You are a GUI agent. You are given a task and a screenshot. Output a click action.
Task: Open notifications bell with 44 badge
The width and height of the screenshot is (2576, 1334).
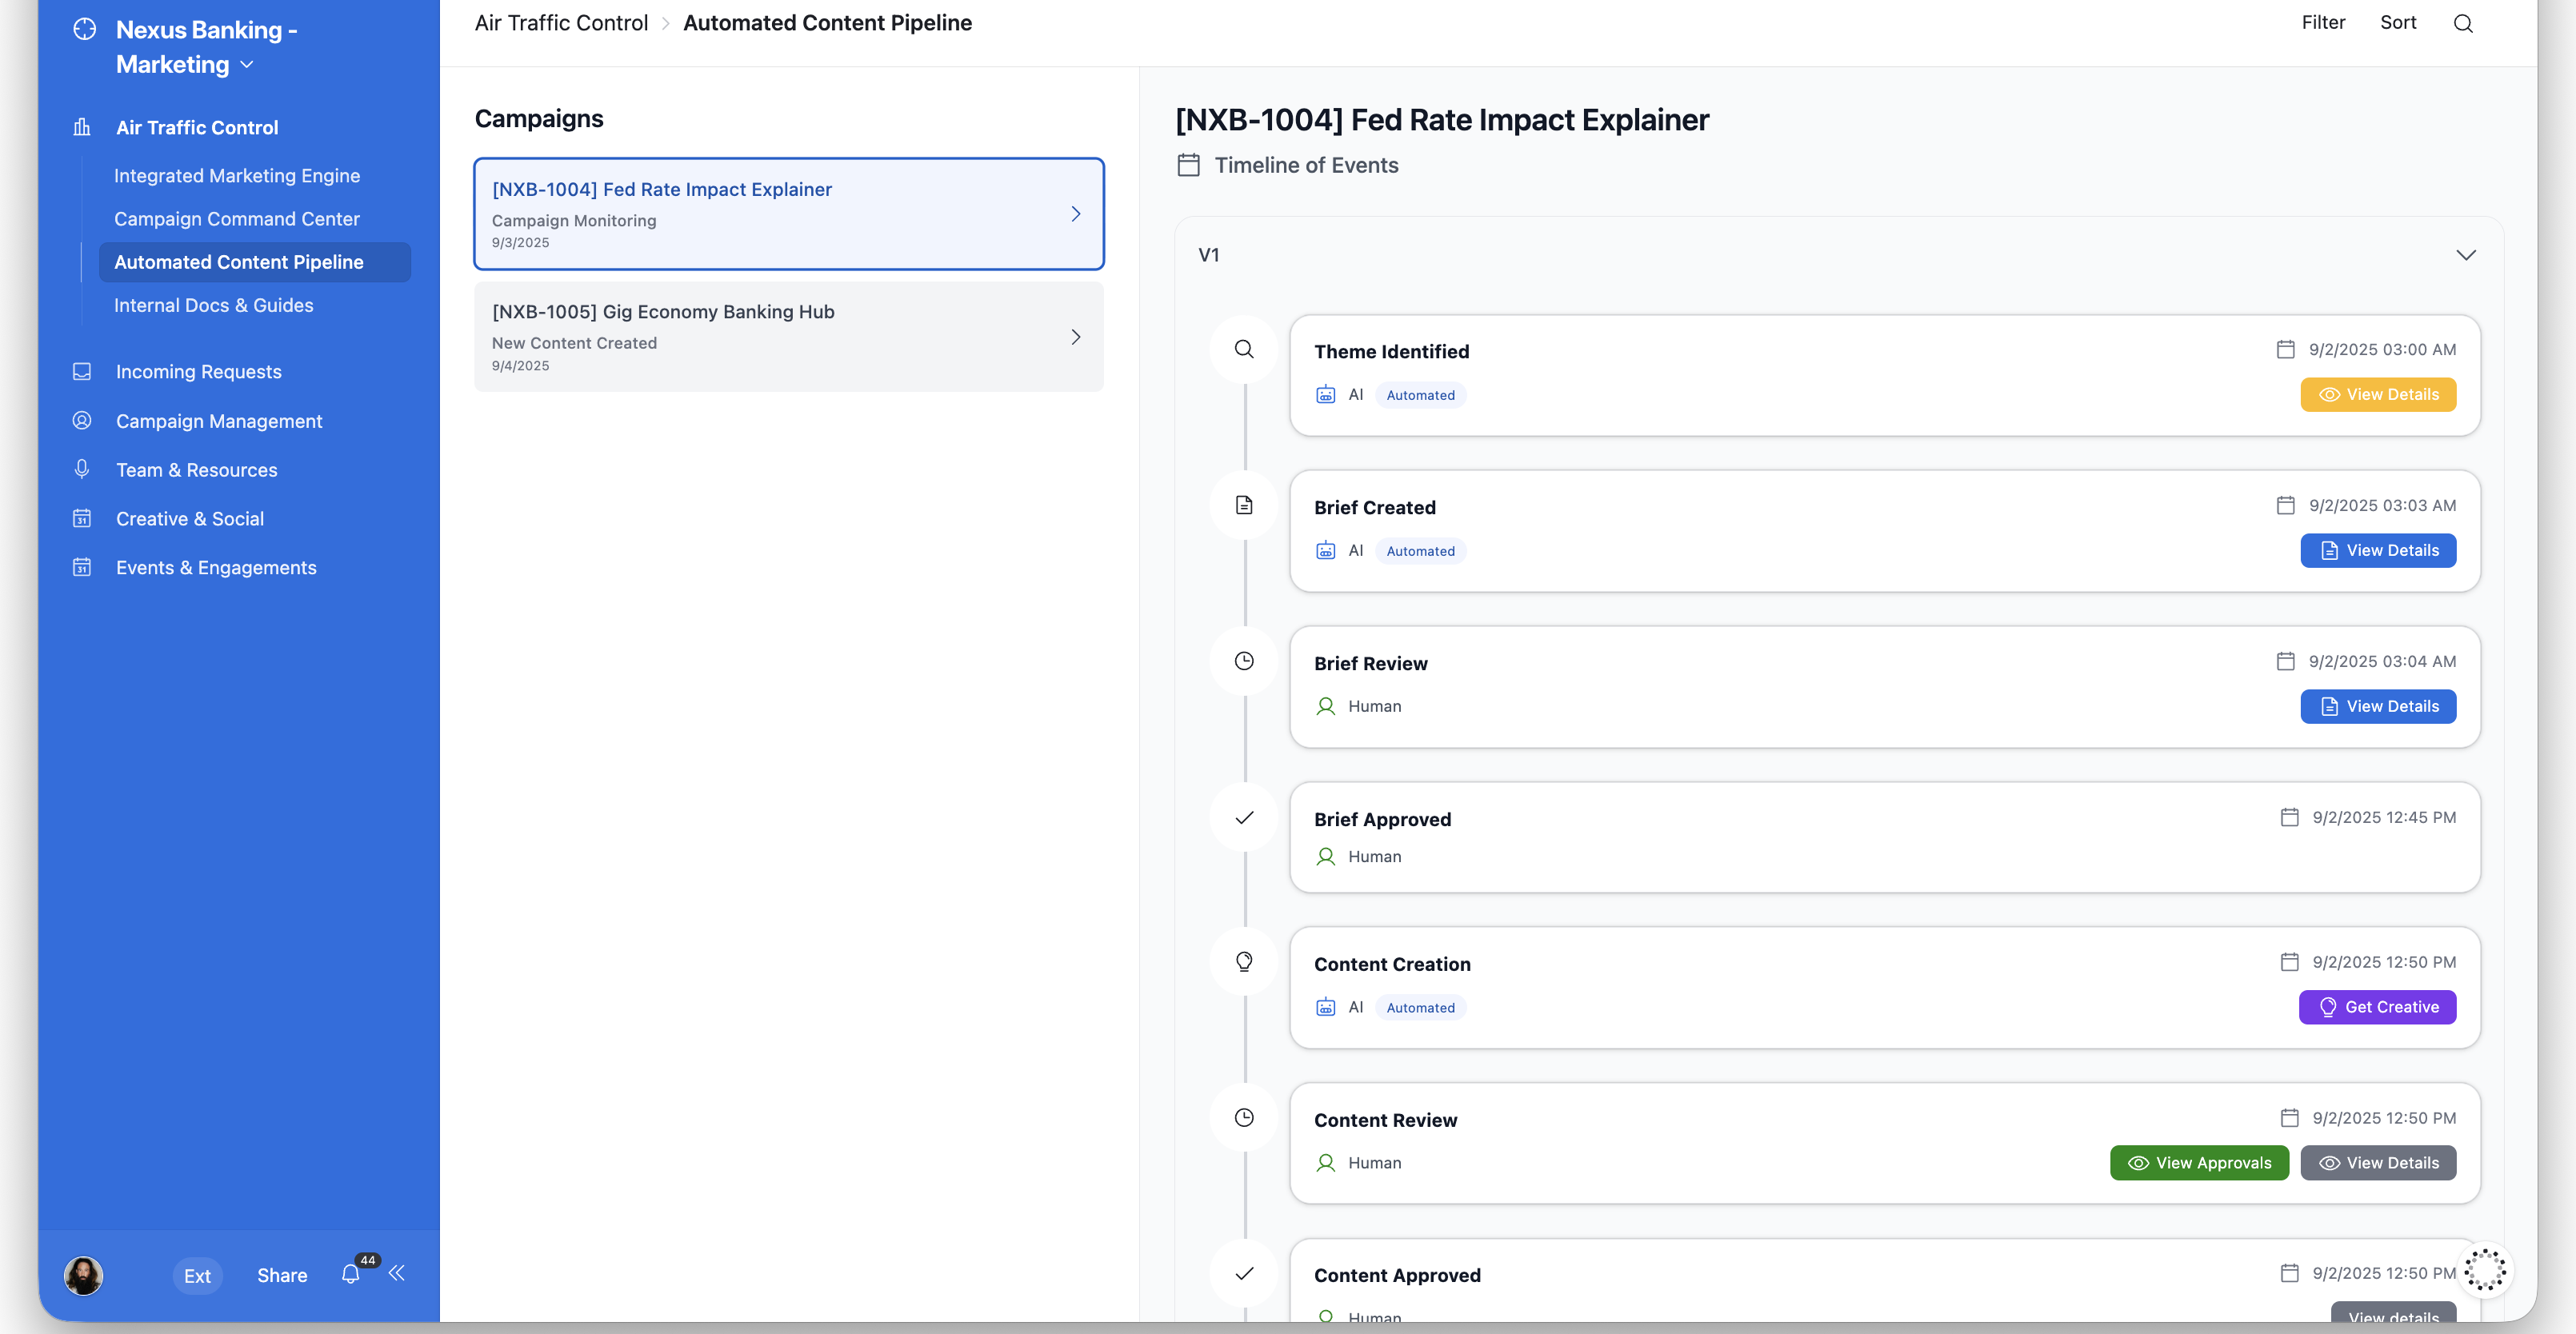(351, 1273)
